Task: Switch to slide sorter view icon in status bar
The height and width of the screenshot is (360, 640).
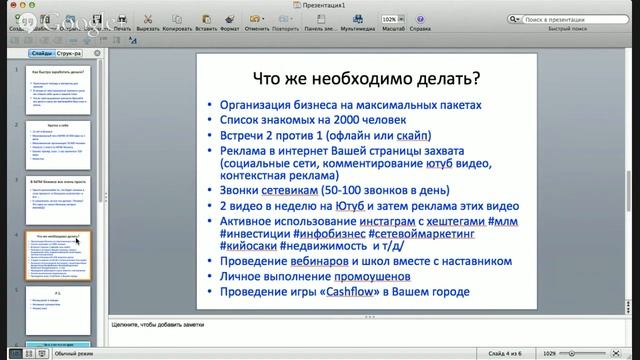Action: [x=29, y=353]
